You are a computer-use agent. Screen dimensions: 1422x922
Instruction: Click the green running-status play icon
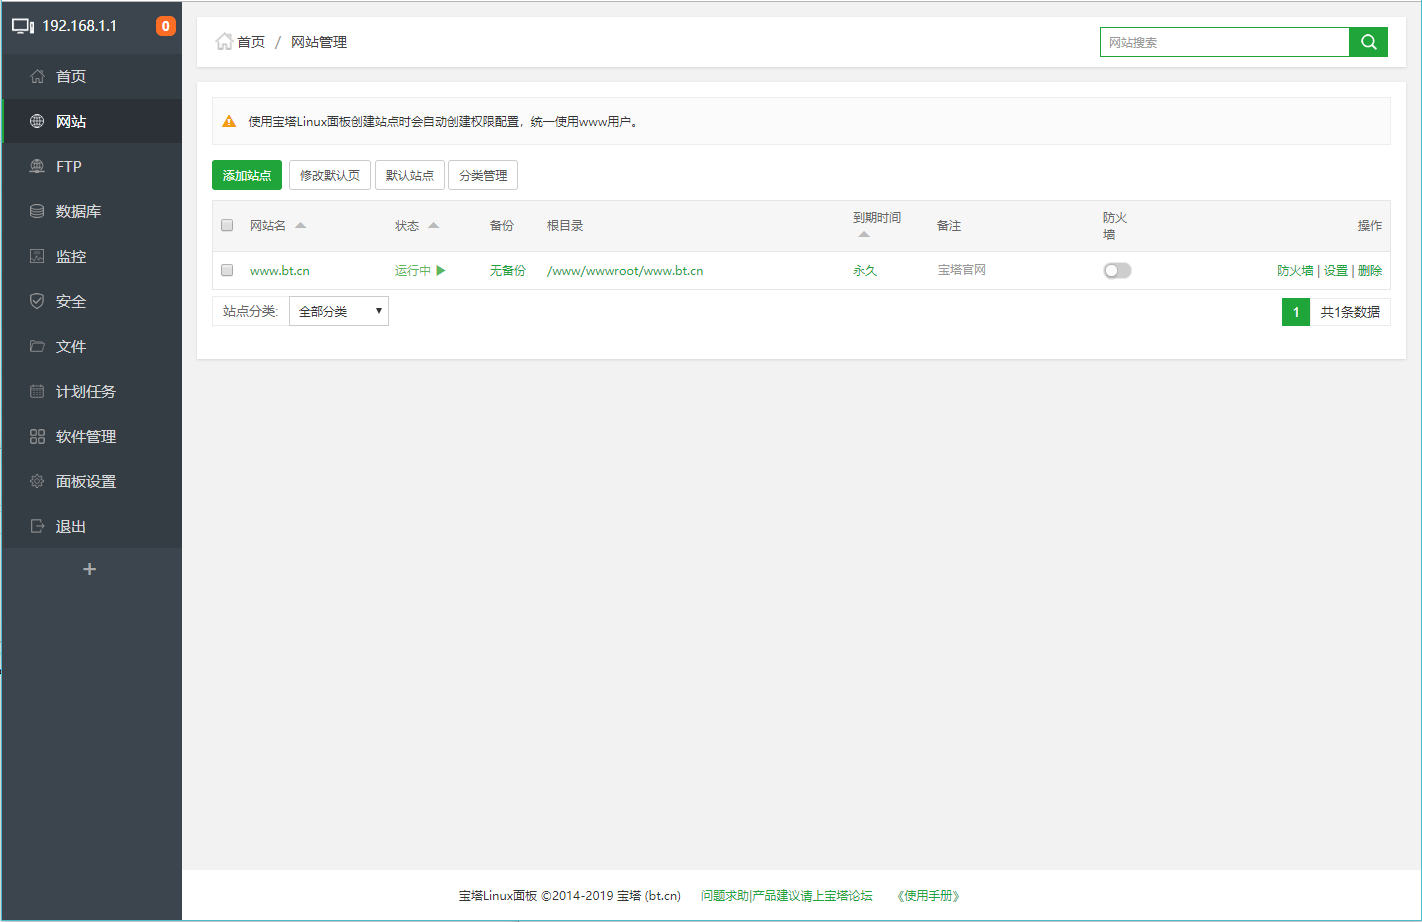pyautogui.click(x=441, y=270)
